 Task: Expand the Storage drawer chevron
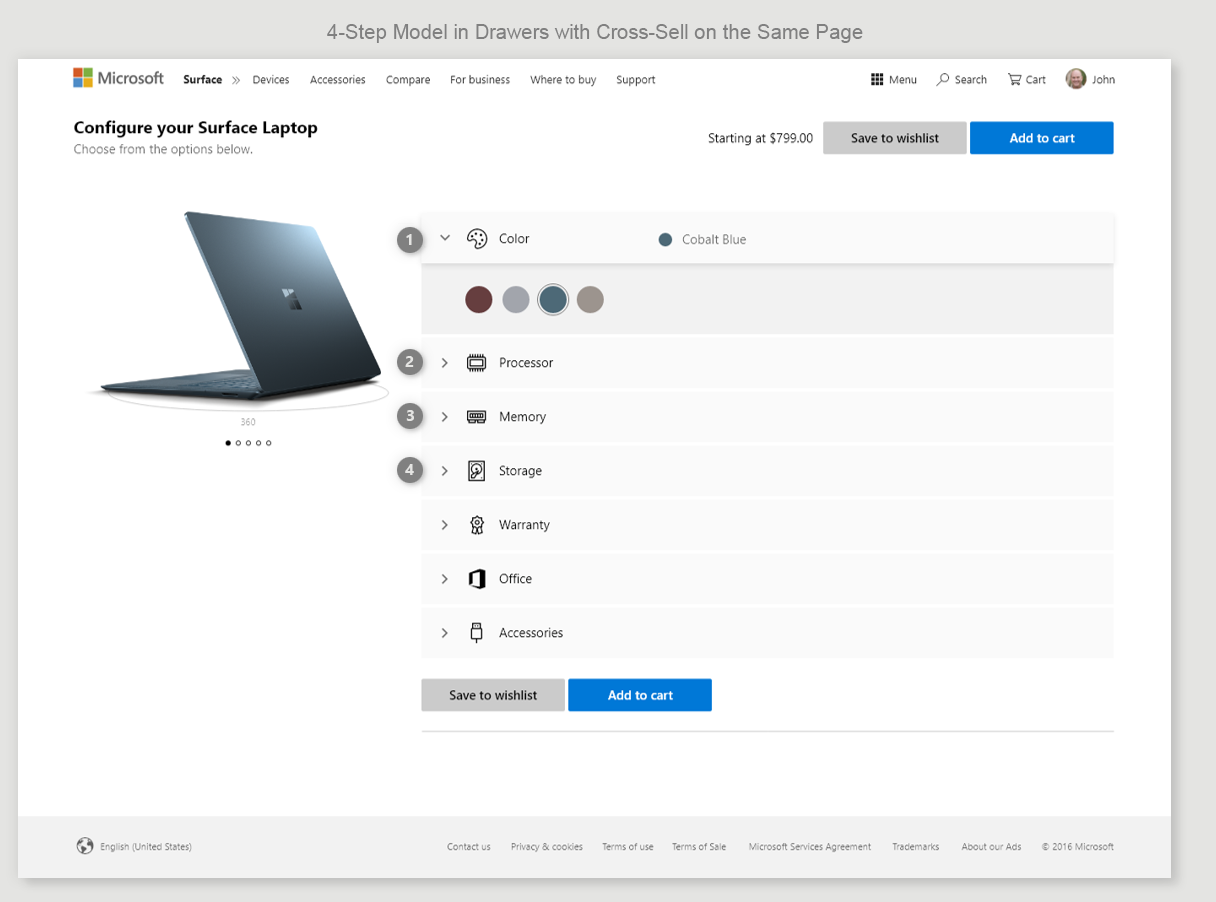[445, 471]
